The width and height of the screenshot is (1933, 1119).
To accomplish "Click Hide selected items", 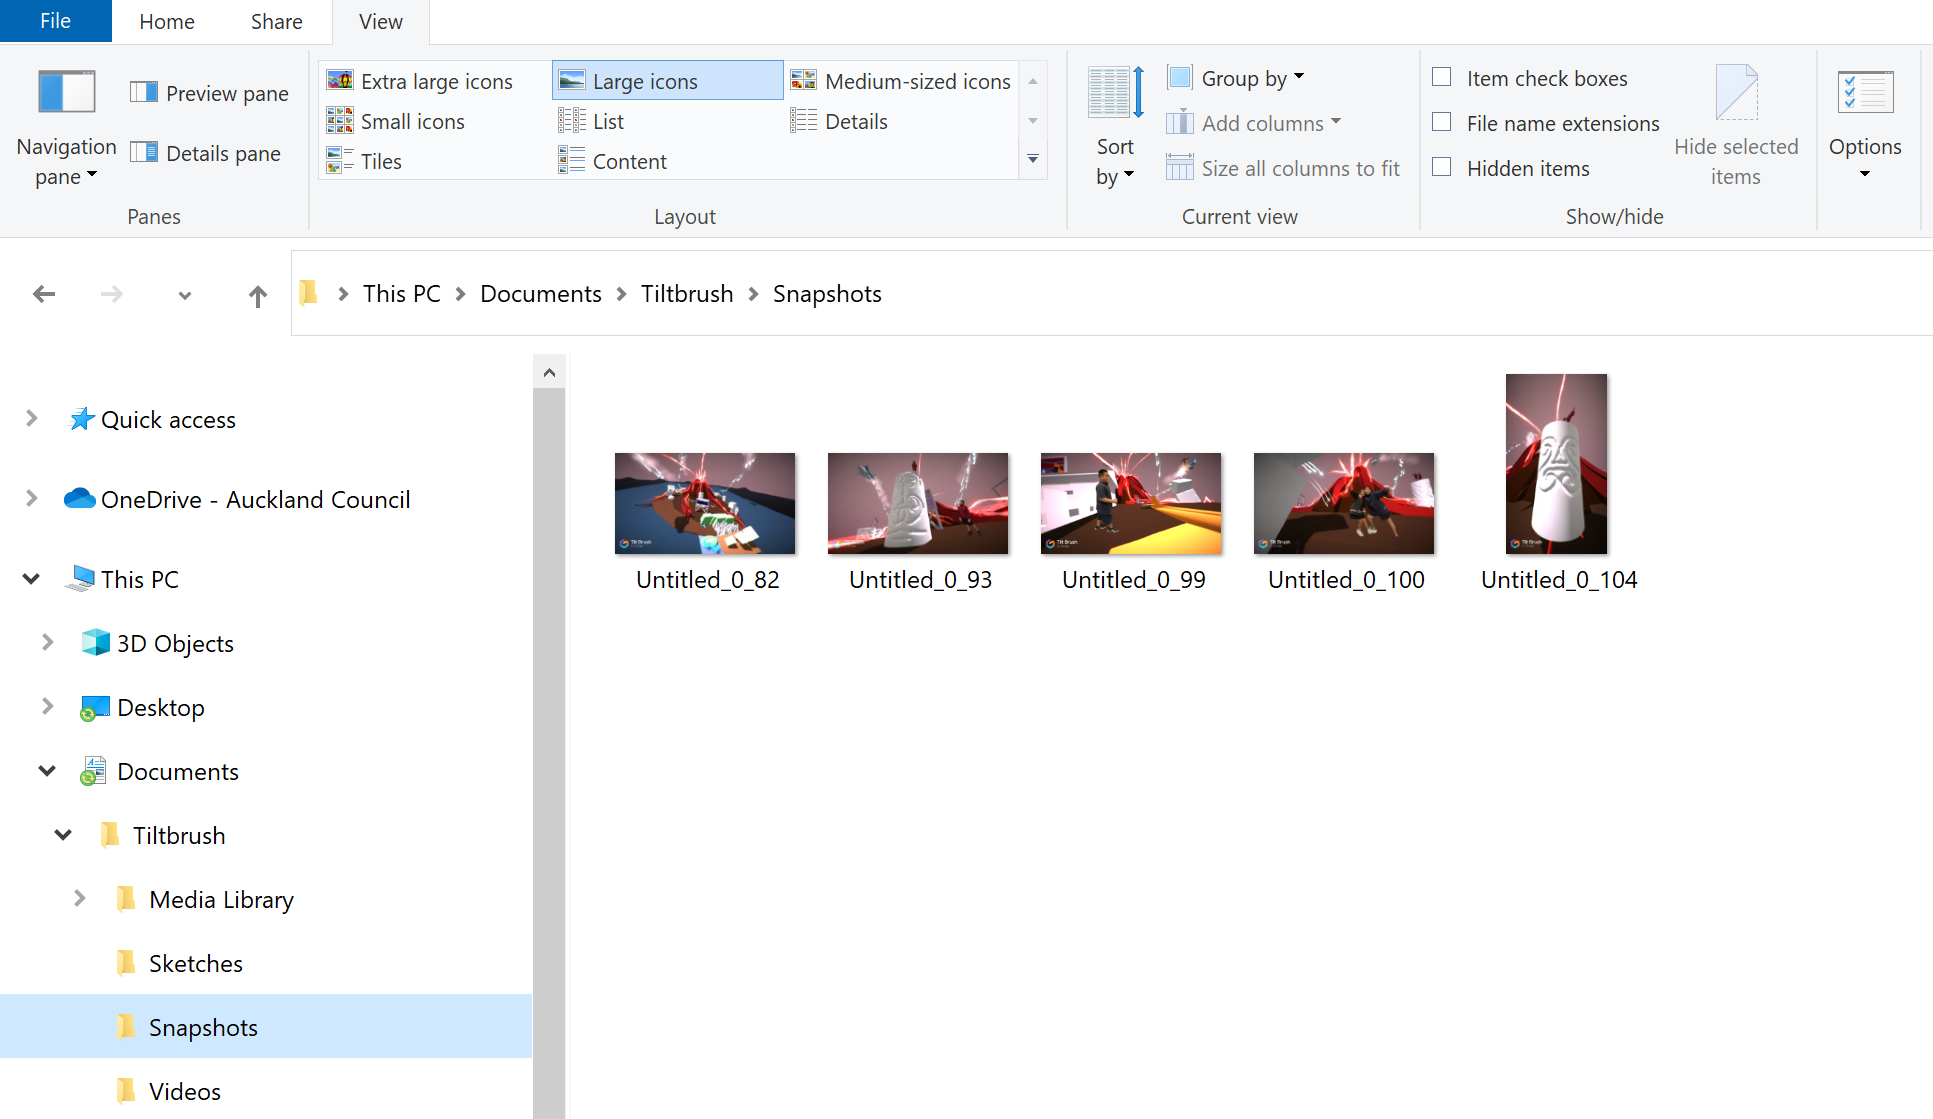I will pos(1736,120).
